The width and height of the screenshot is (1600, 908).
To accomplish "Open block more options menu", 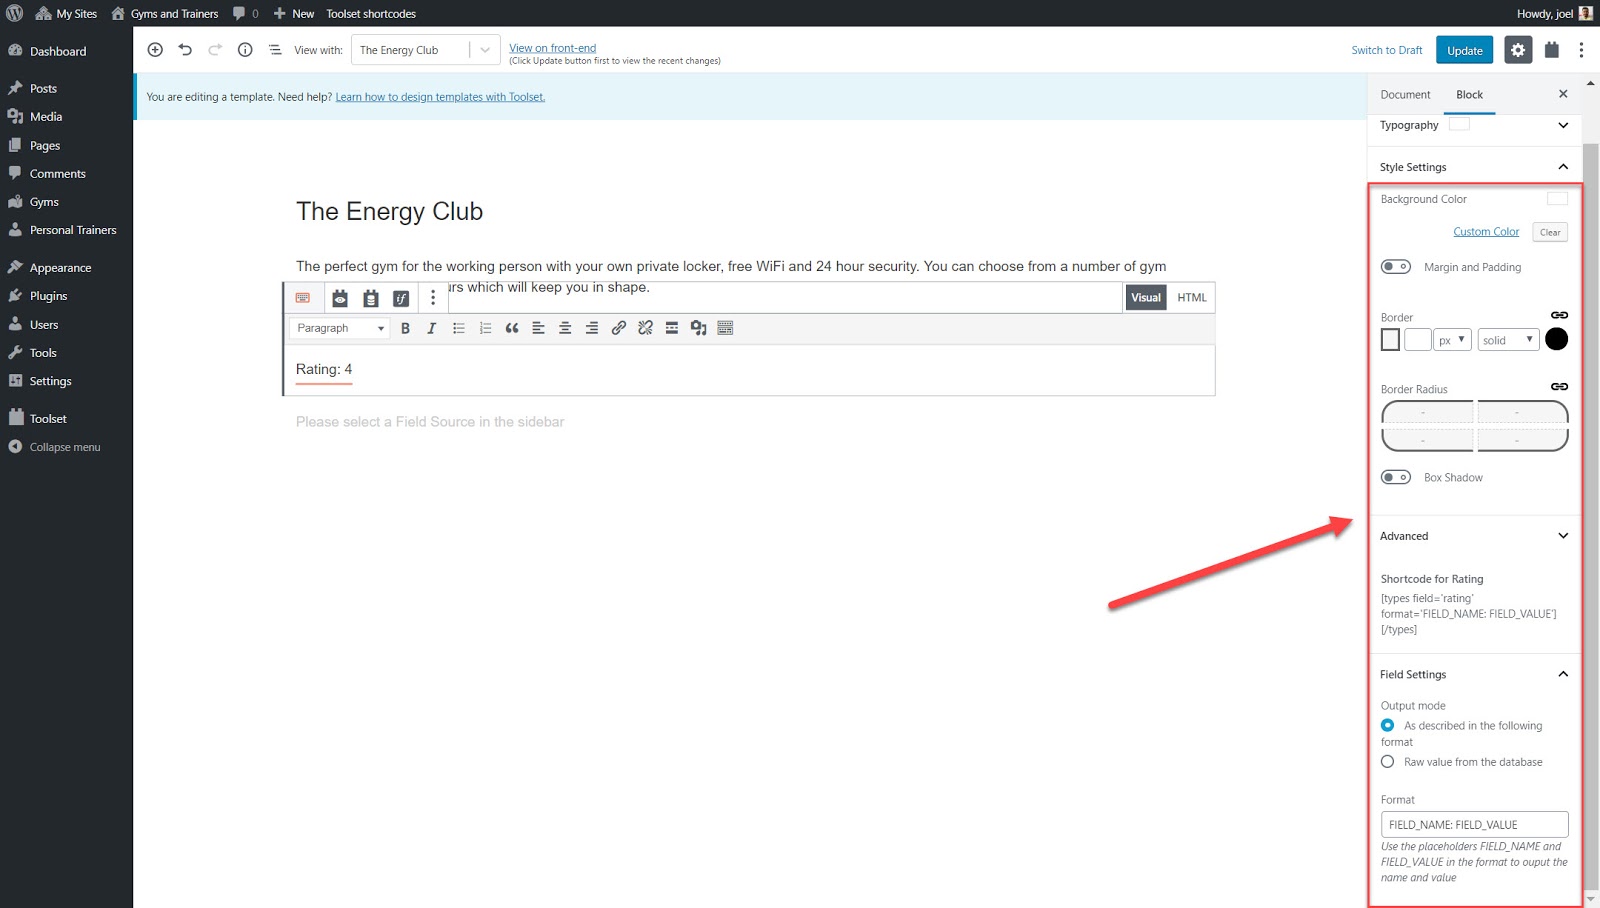I will (433, 298).
